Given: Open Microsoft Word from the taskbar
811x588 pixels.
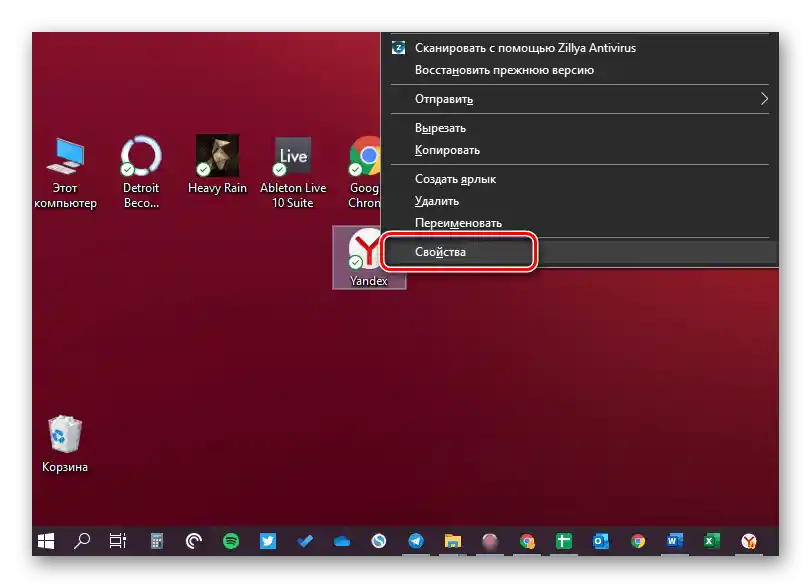Looking at the screenshot, I should [674, 541].
